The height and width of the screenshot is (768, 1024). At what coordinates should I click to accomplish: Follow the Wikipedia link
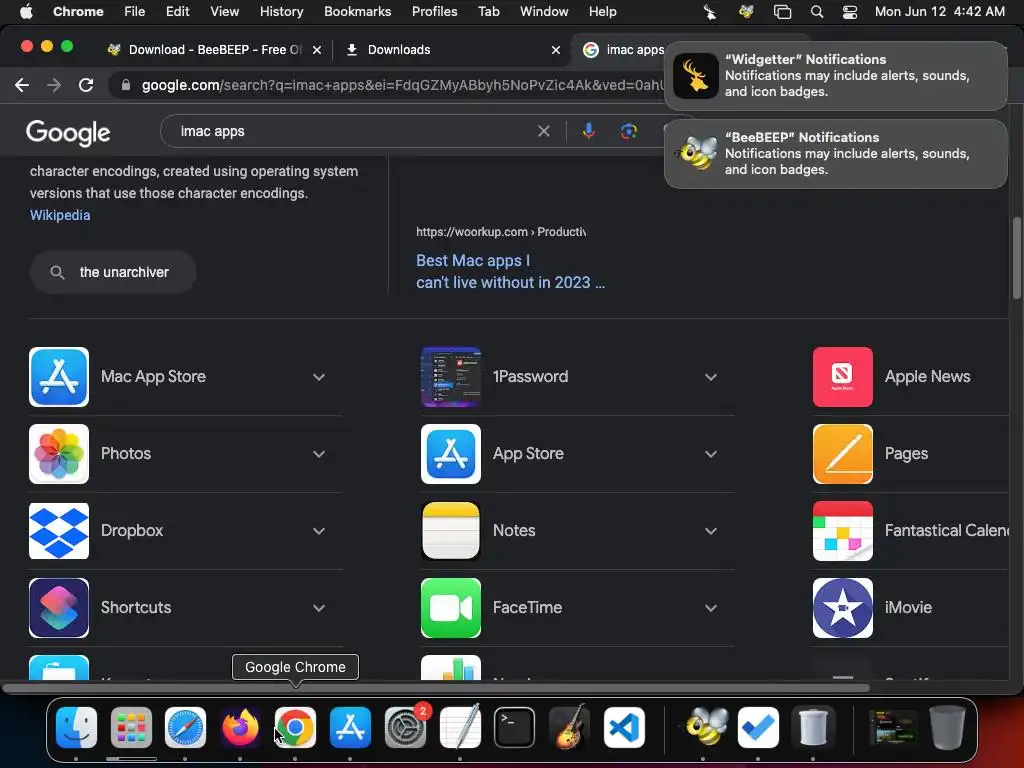(60, 215)
